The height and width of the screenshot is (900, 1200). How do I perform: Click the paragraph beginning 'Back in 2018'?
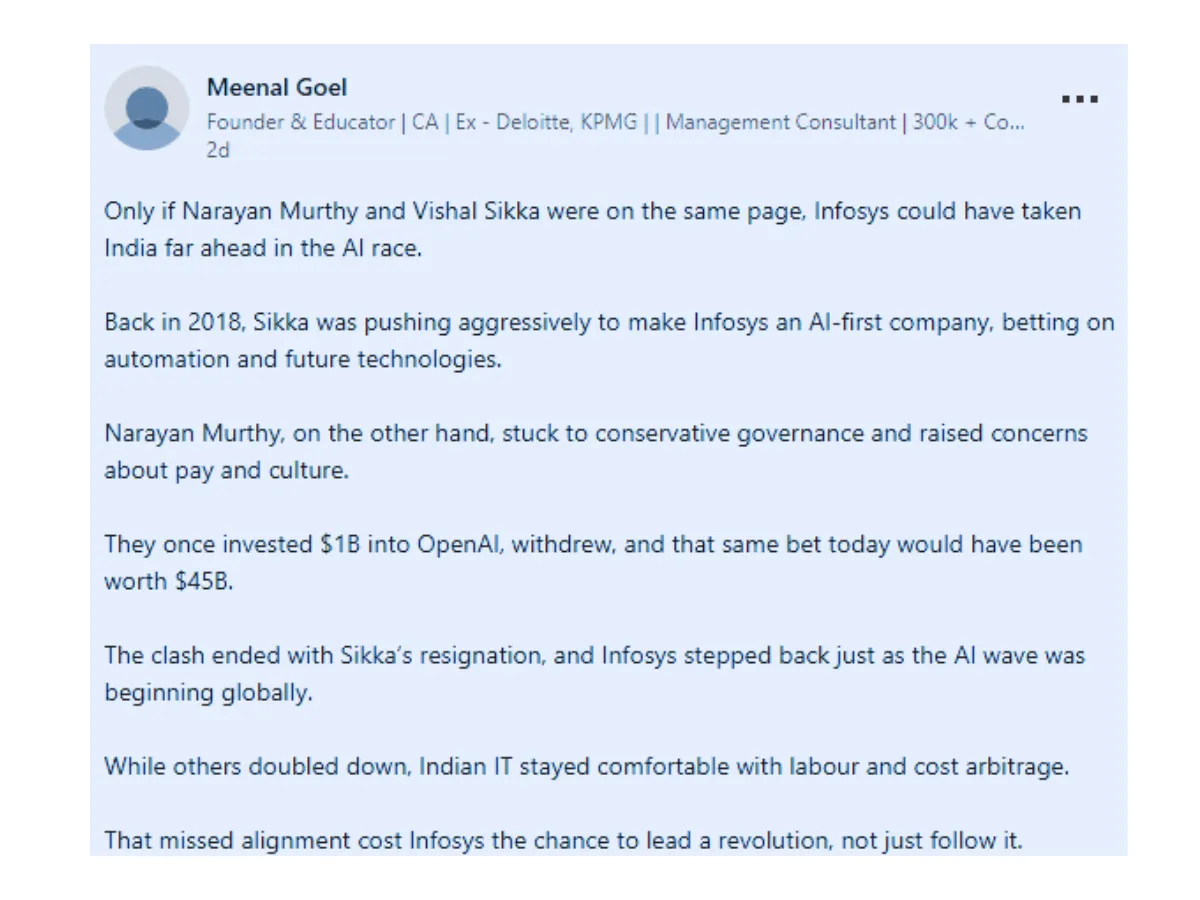coord(609,341)
